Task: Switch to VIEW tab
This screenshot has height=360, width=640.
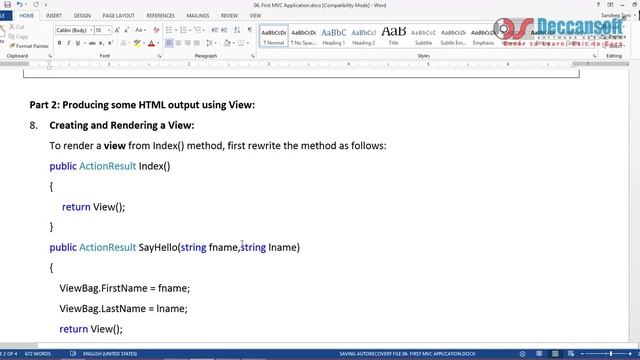Action: 255,16
